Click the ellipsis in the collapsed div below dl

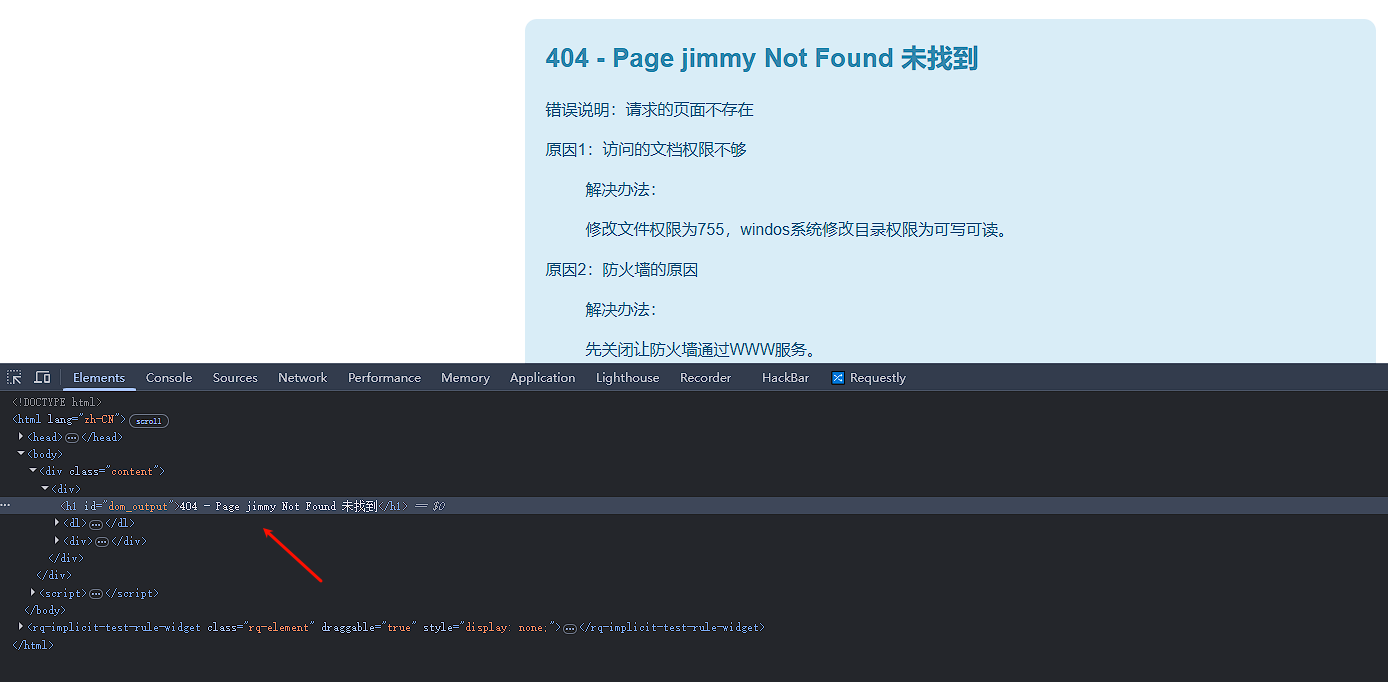click(x=102, y=542)
